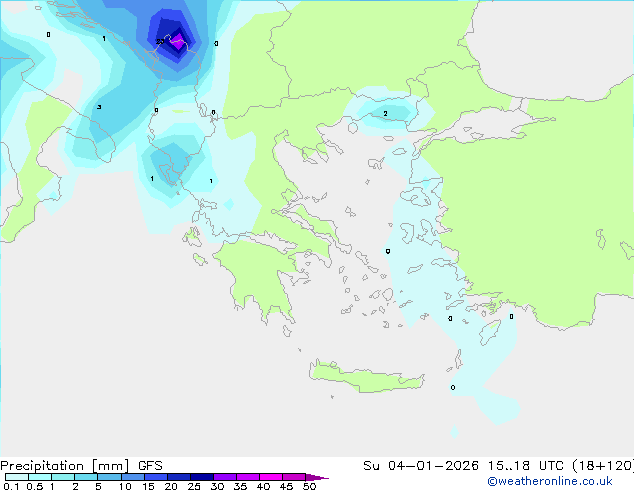The image size is (634, 490).
Task: Click the 0.5–1 mm legend color box
Action: pyautogui.click(x=40, y=477)
